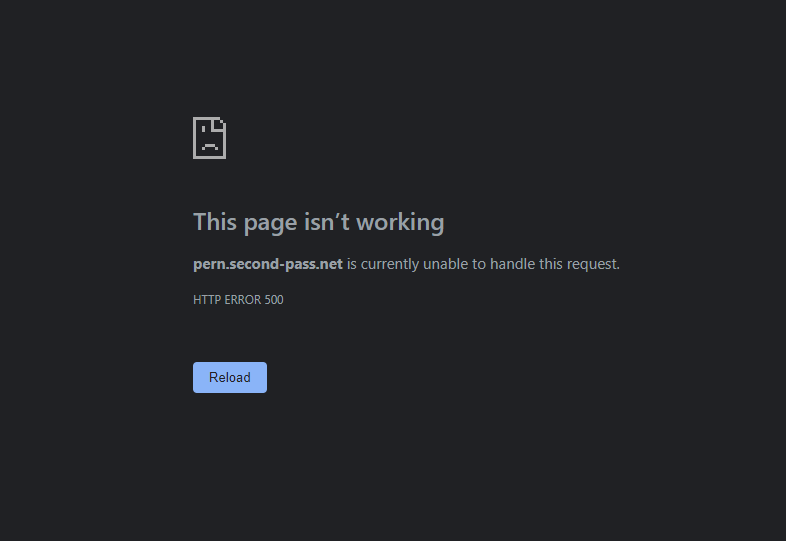Click the frowning mouth on the error icon

210,147
